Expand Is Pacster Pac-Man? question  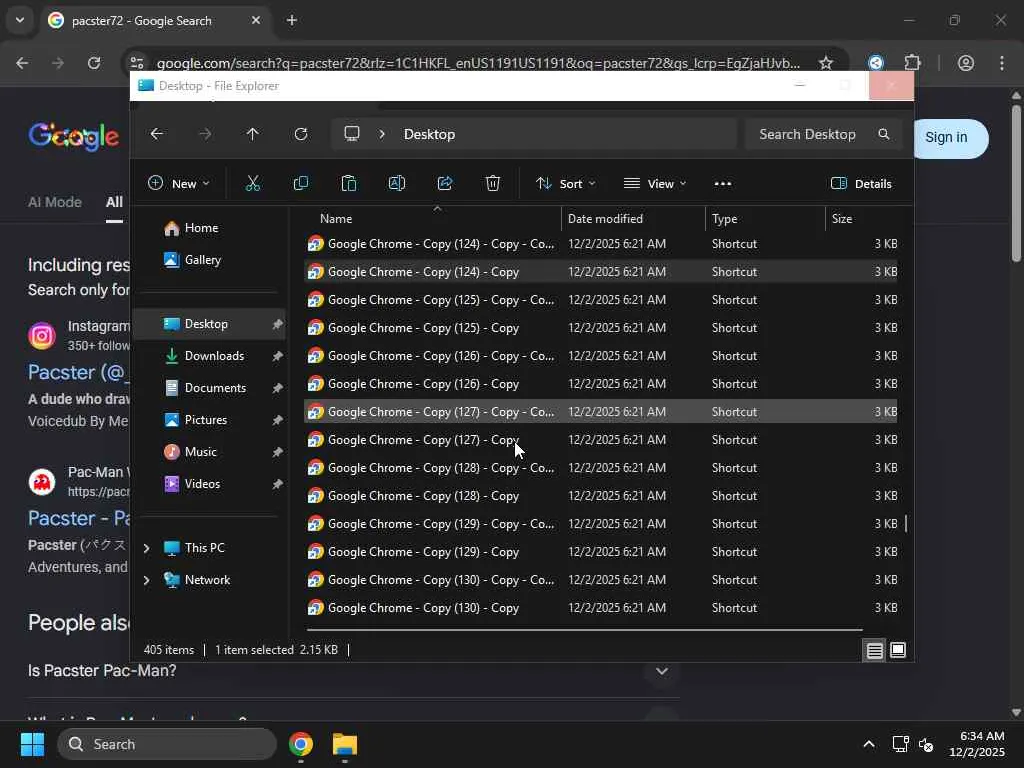pos(662,671)
